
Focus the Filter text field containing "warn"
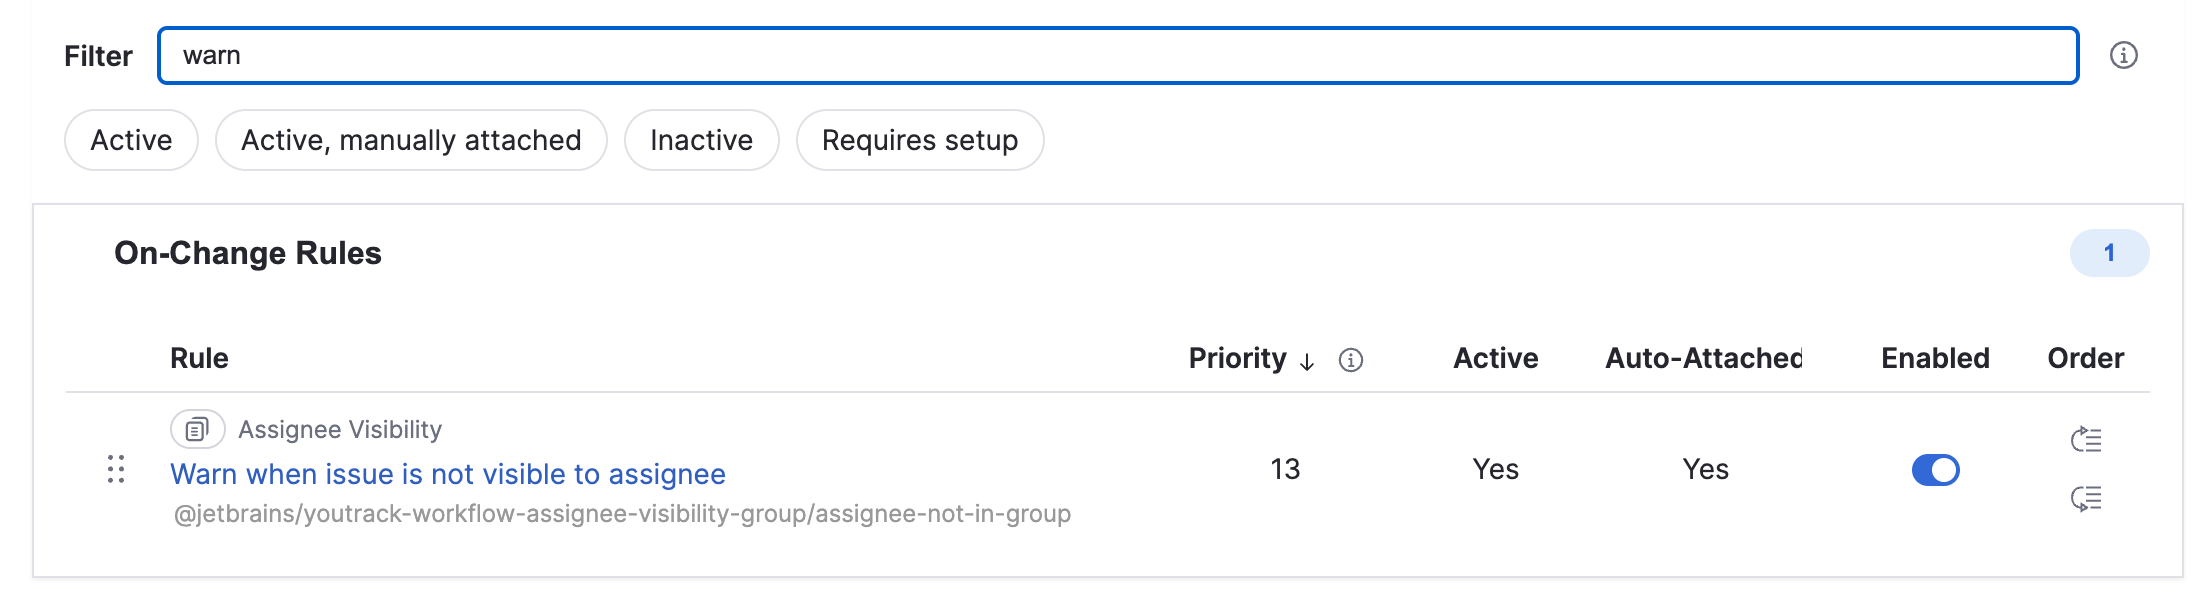point(1117,56)
